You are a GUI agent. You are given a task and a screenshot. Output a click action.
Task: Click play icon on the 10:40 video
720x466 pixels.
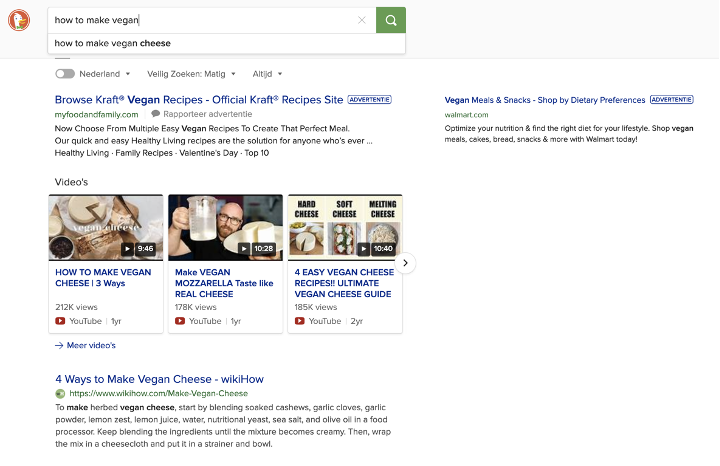pos(364,249)
